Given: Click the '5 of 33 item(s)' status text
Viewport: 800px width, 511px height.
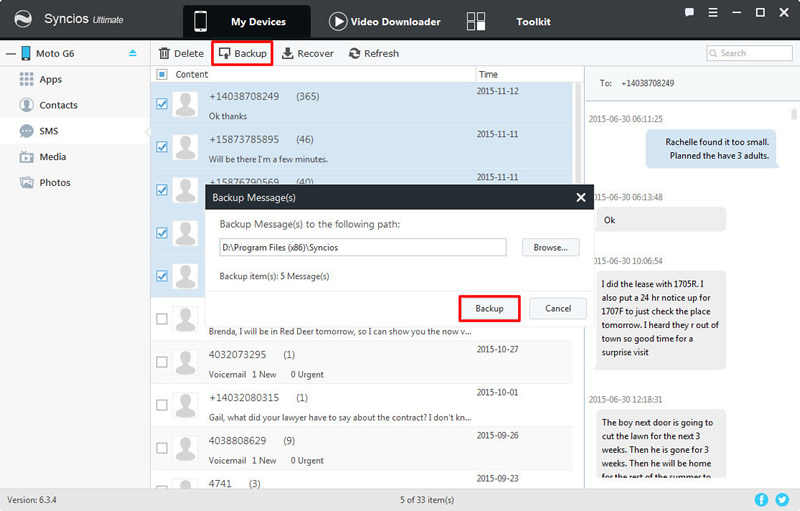Looking at the screenshot, I should [x=427, y=500].
